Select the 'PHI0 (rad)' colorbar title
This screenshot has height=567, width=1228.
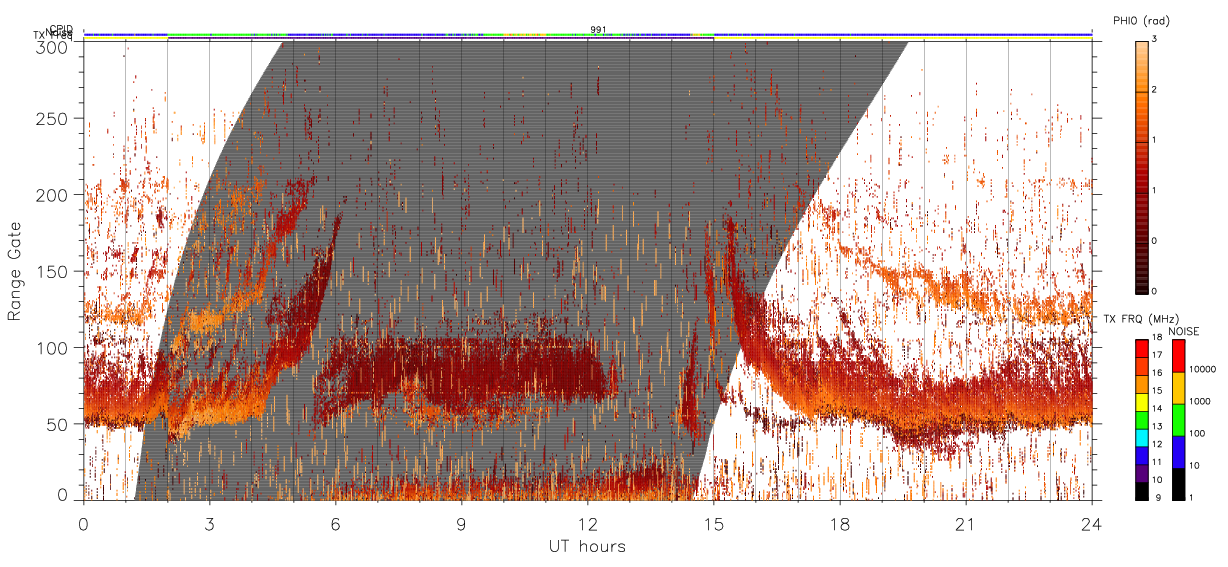pos(1139,21)
